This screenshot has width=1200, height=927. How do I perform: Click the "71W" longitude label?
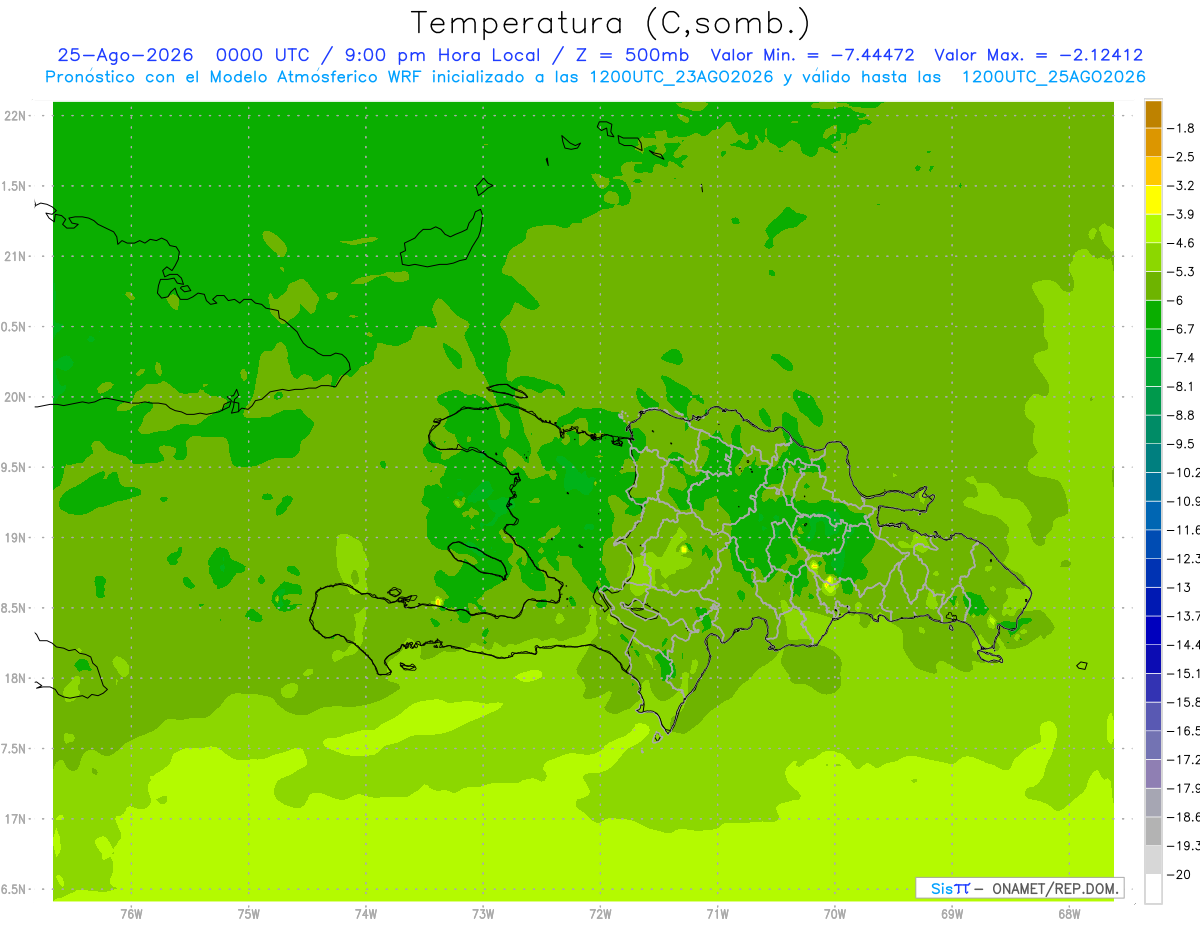click(x=717, y=914)
